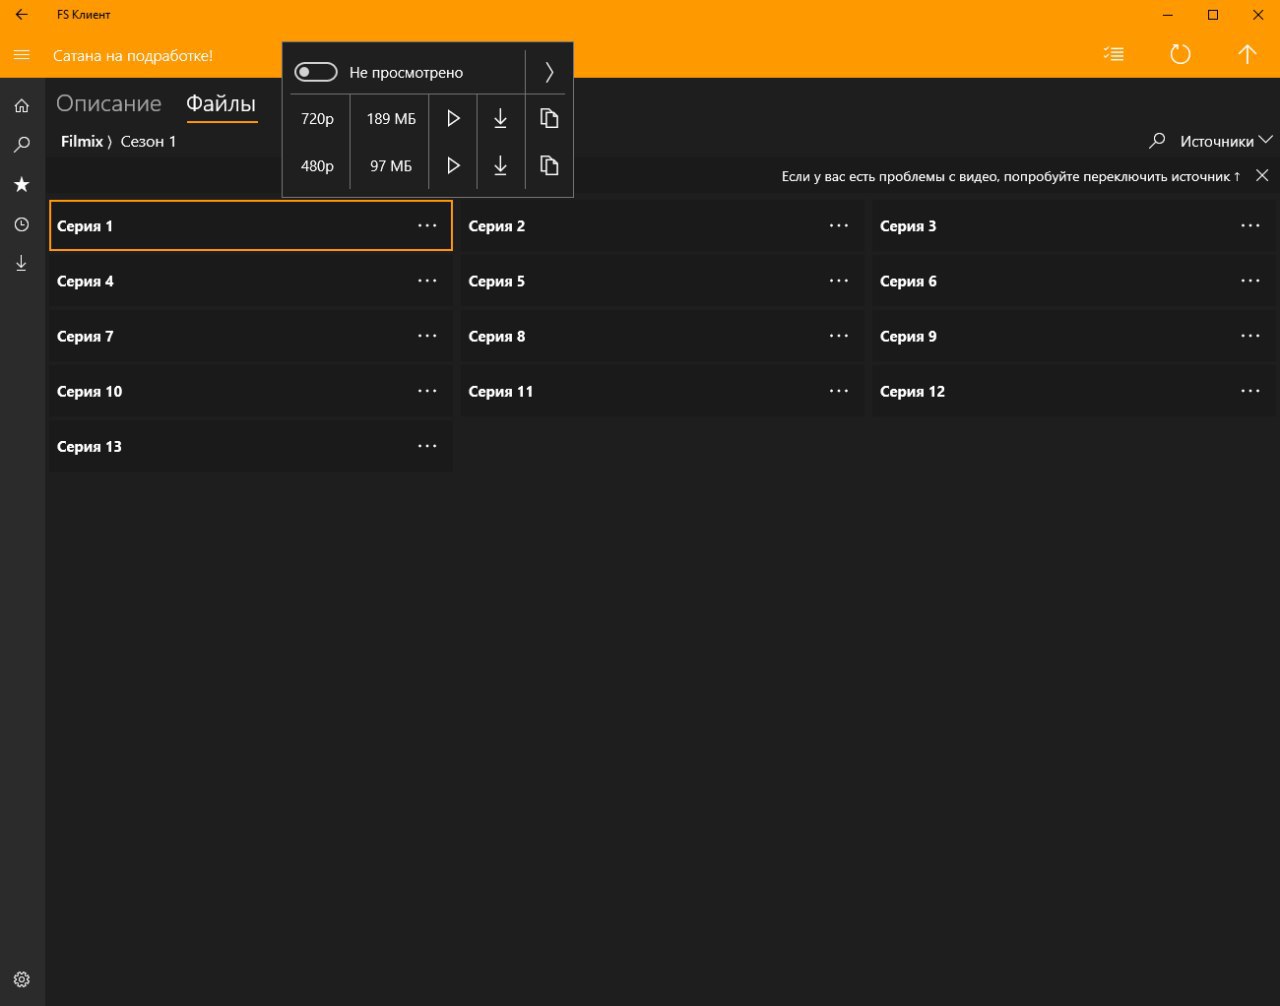Open Settings gear in sidebar

point(22,980)
